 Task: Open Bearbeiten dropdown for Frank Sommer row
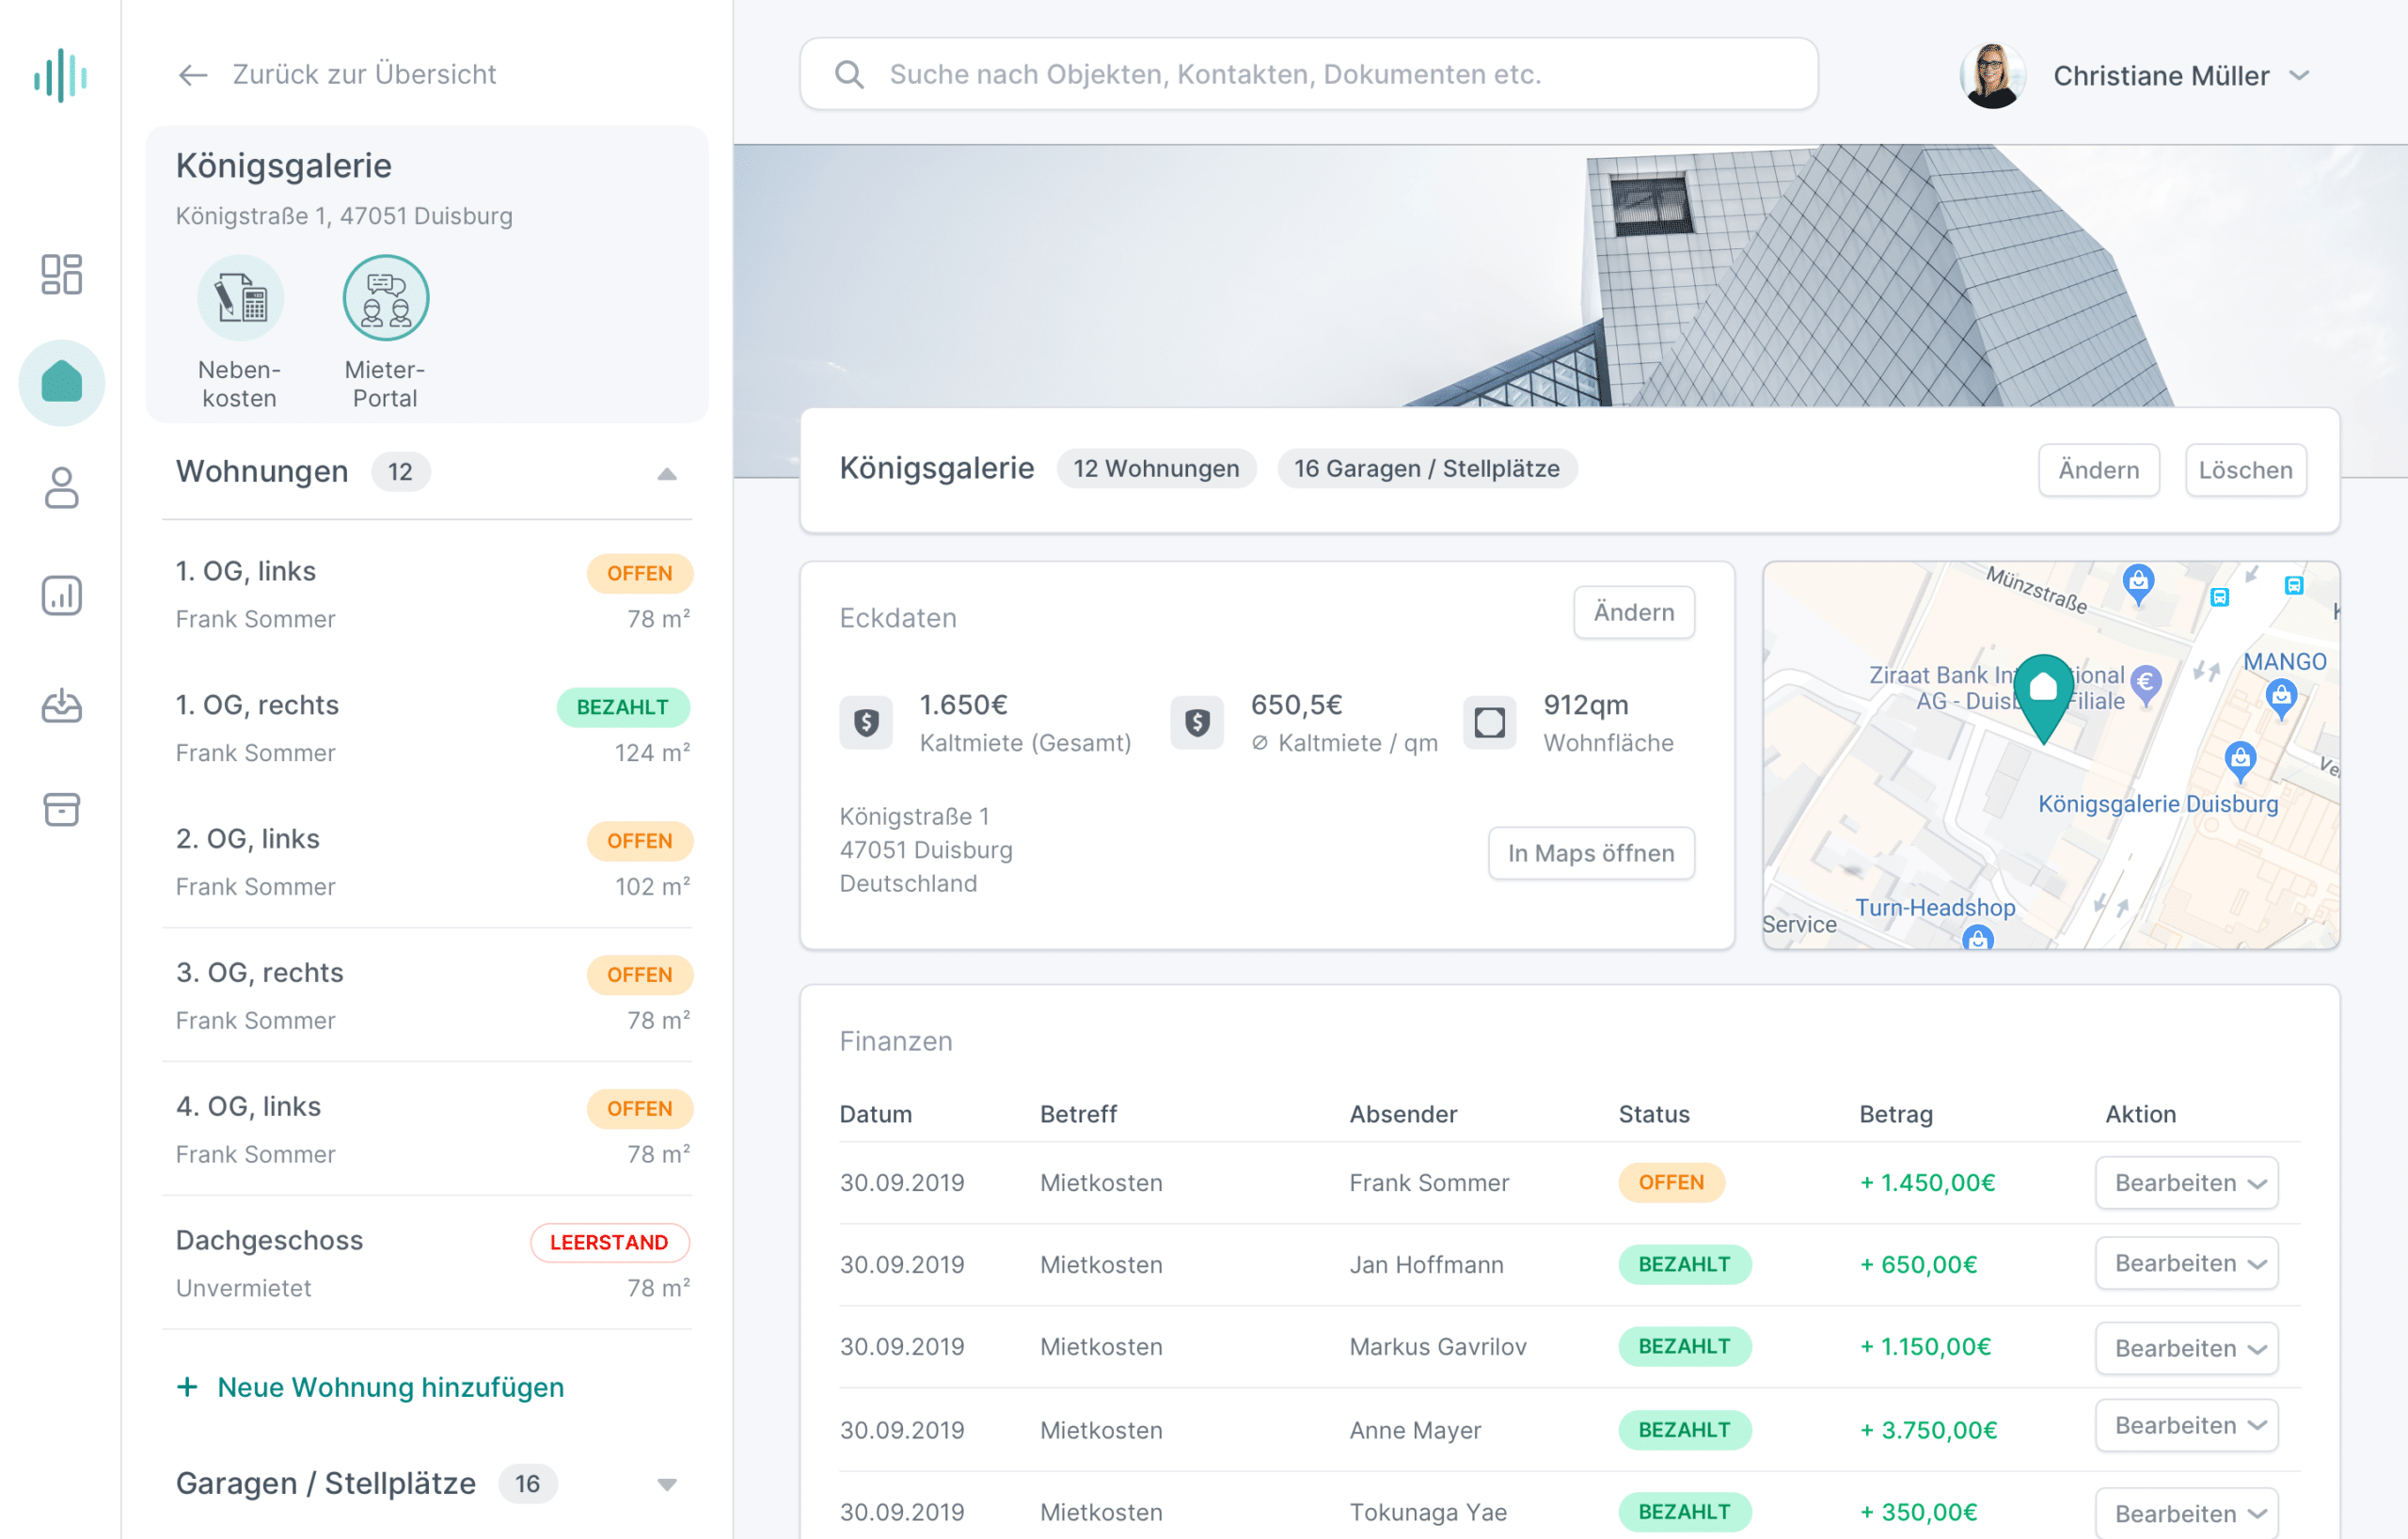[x=2187, y=1182]
